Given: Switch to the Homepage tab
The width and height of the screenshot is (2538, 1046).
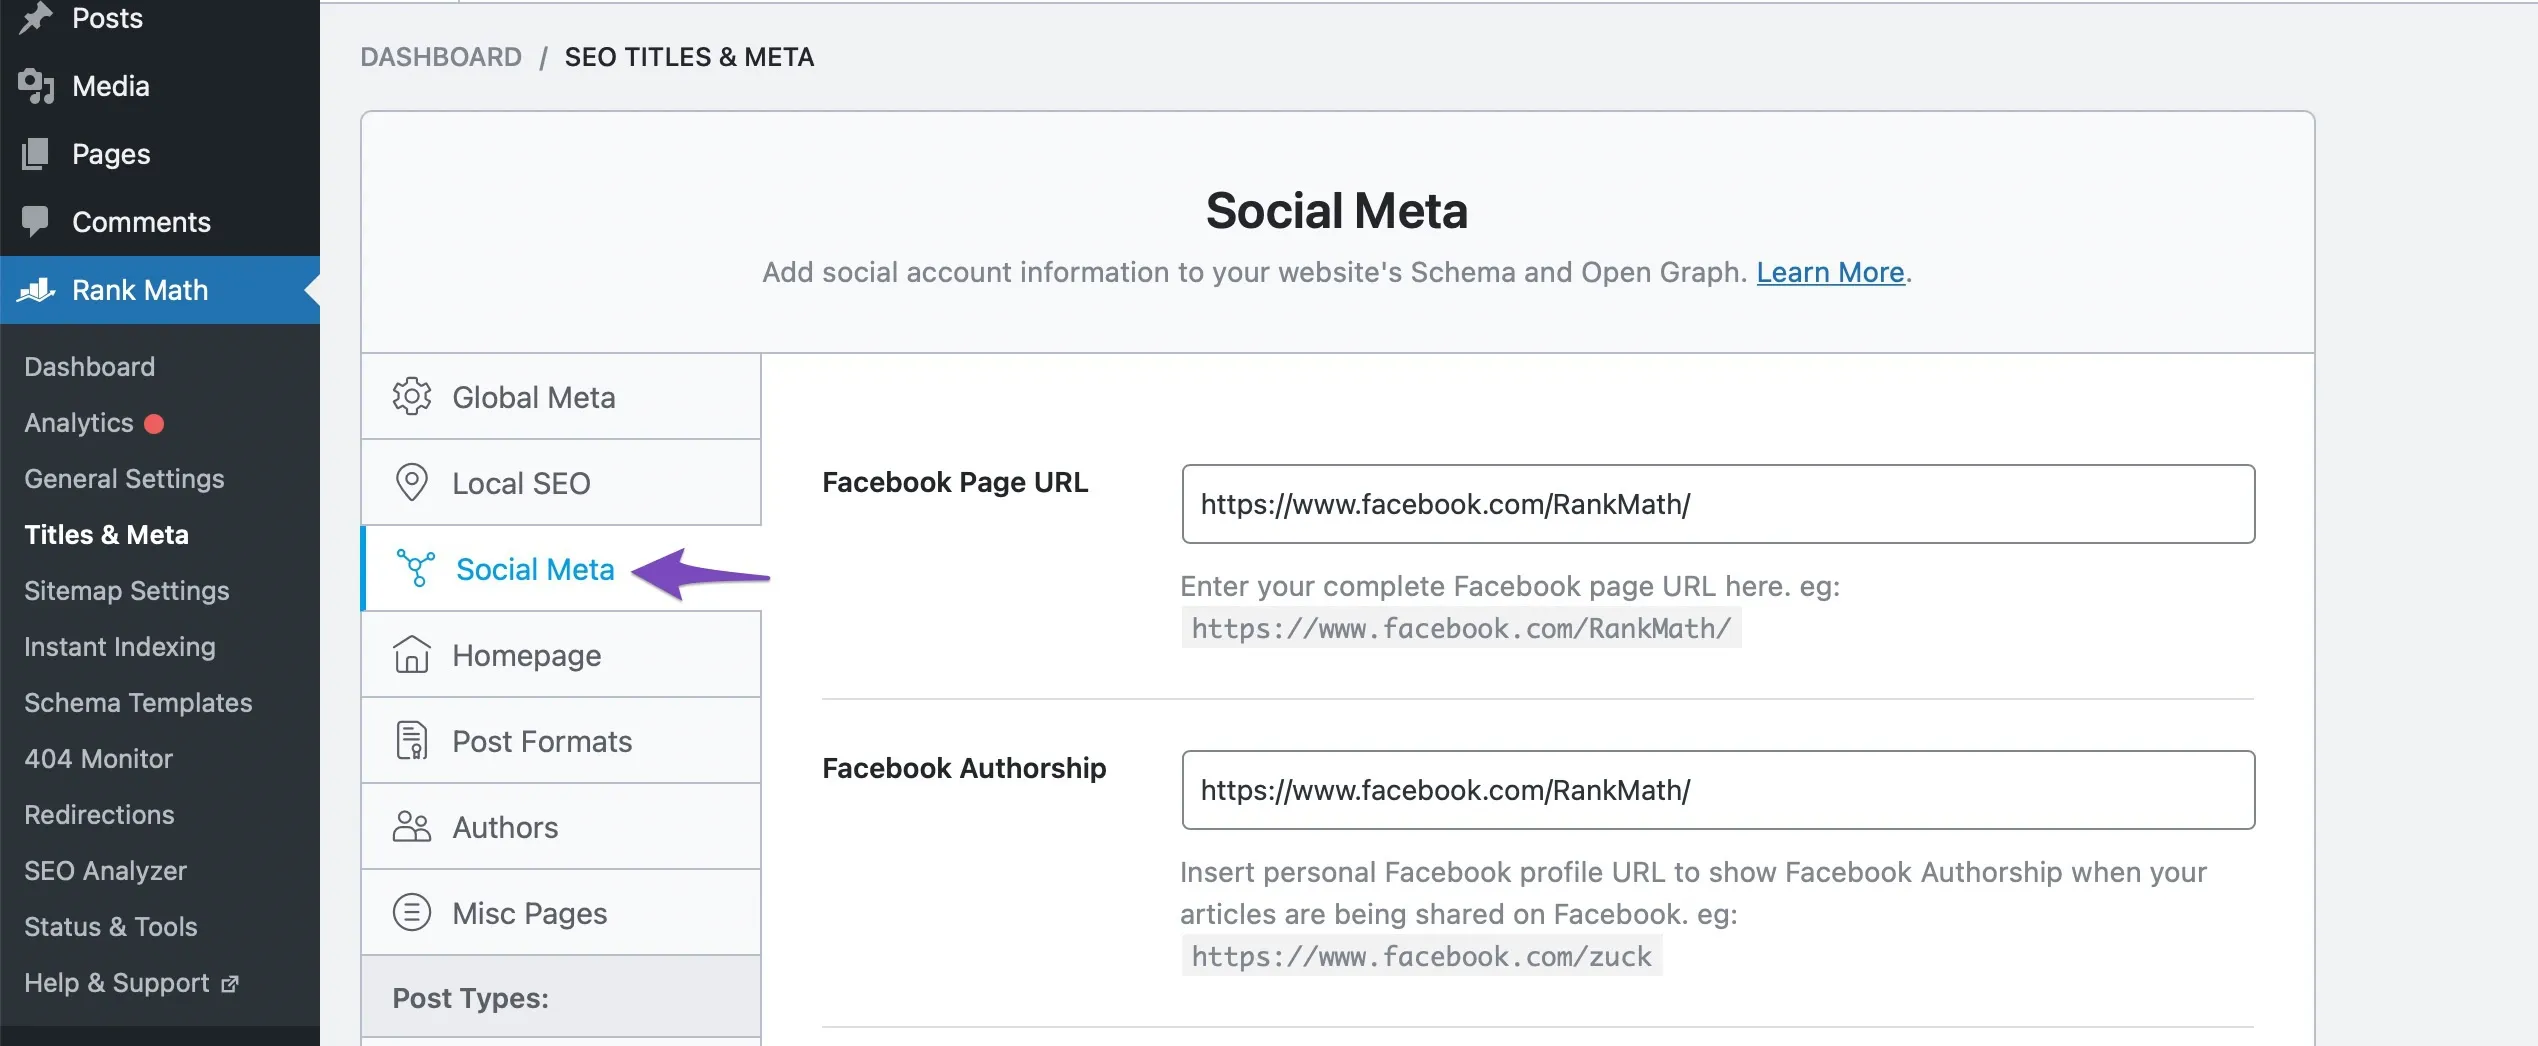Looking at the screenshot, I should point(561,655).
